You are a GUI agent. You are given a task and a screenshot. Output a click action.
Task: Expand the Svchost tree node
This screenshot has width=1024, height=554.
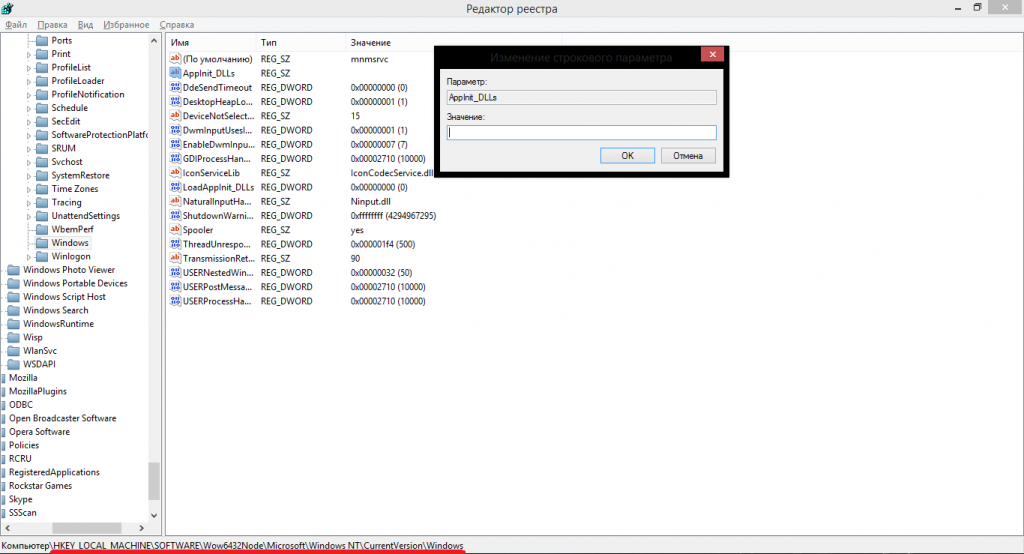[x=29, y=162]
